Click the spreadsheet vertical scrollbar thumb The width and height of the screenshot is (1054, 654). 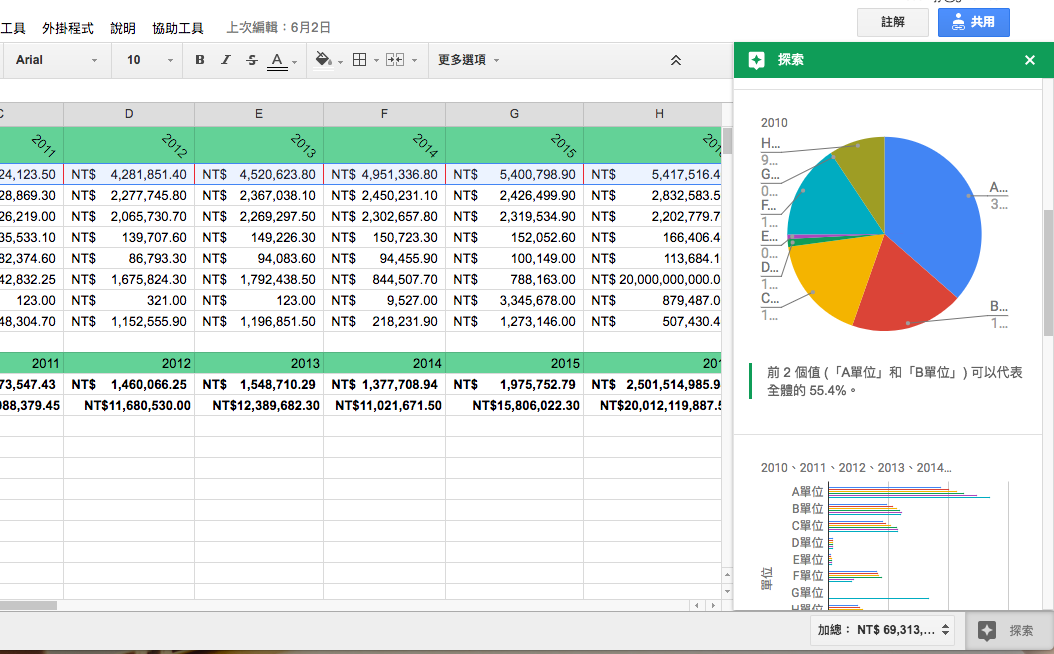727,140
